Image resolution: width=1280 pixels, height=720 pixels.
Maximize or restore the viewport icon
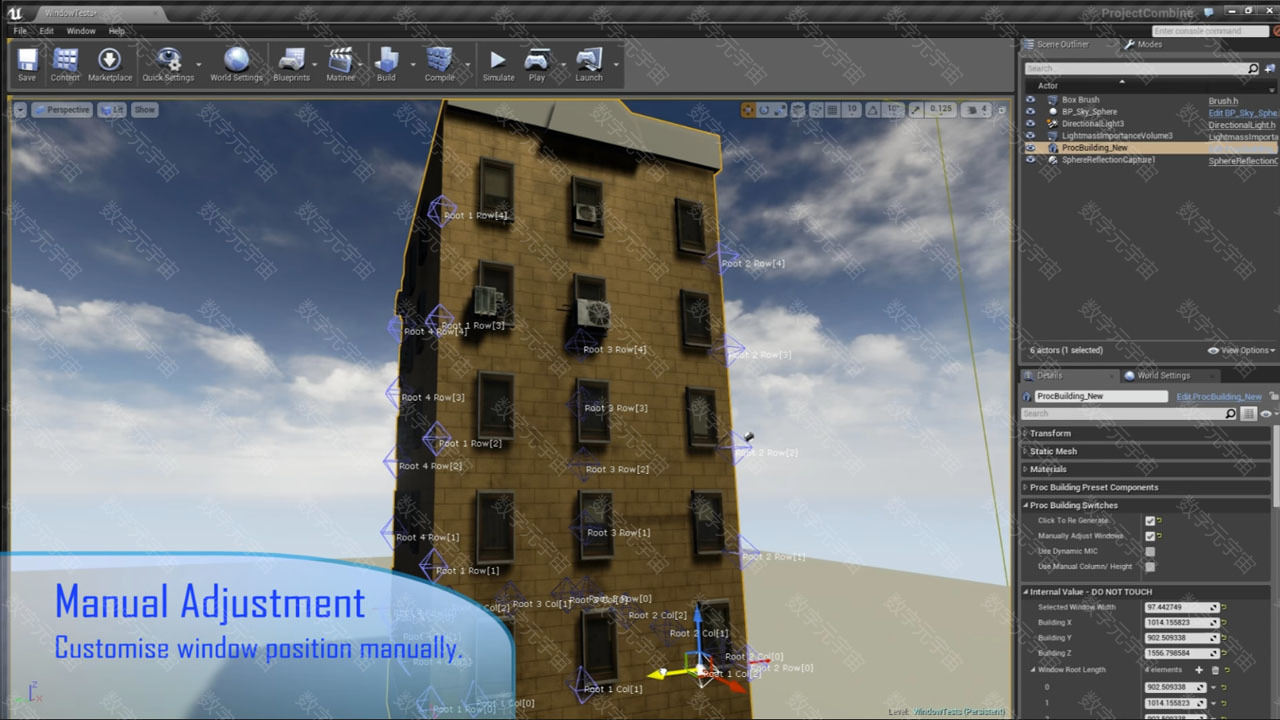[1002, 110]
